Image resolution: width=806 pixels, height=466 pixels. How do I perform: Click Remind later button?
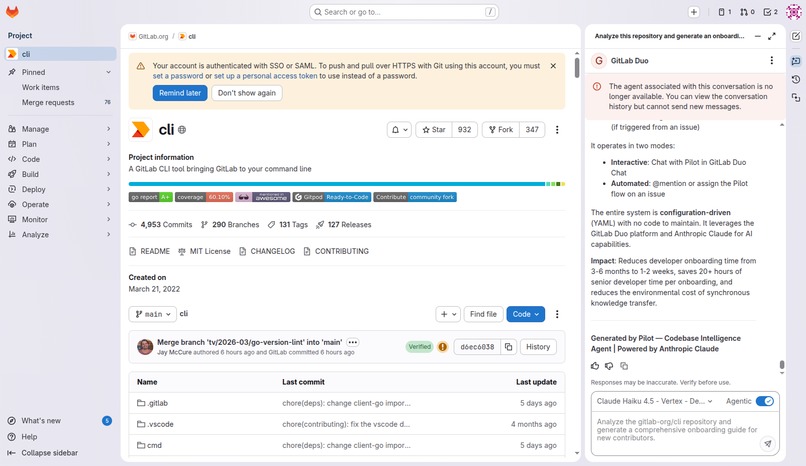click(180, 93)
